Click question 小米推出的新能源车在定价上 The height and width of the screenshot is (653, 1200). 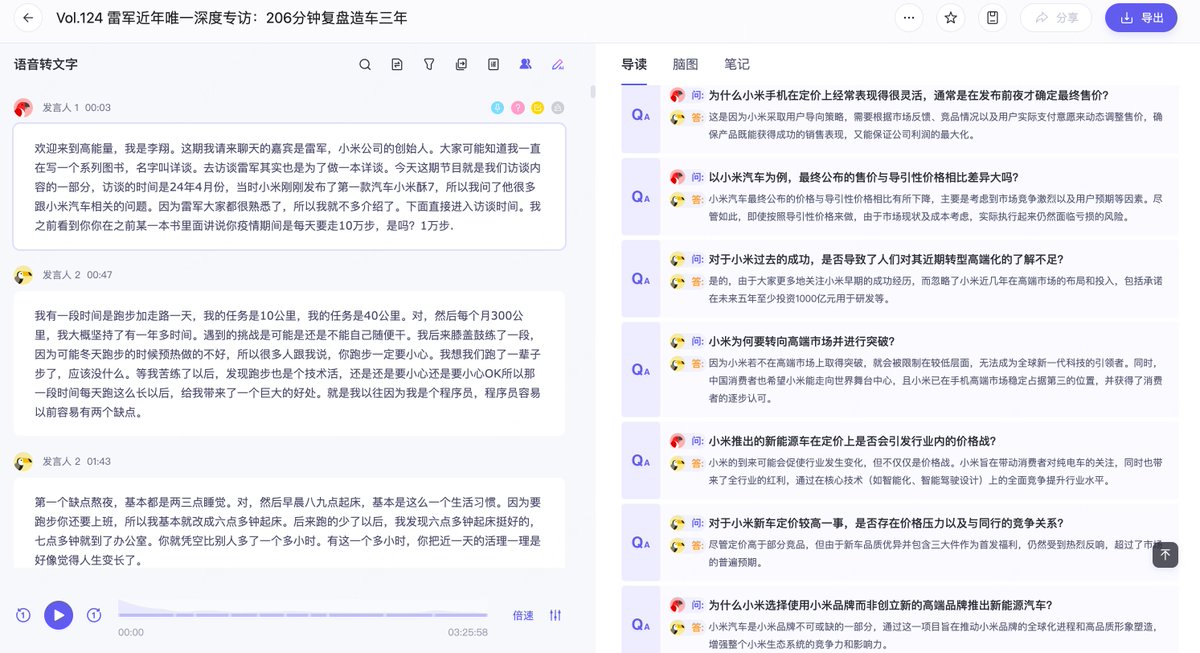852,441
